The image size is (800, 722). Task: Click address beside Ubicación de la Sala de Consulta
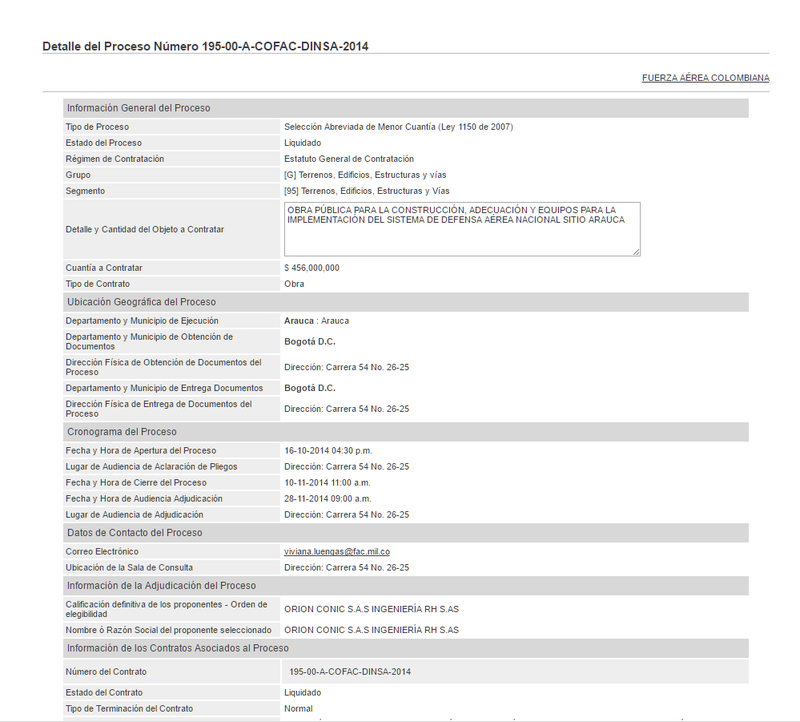coord(346,568)
